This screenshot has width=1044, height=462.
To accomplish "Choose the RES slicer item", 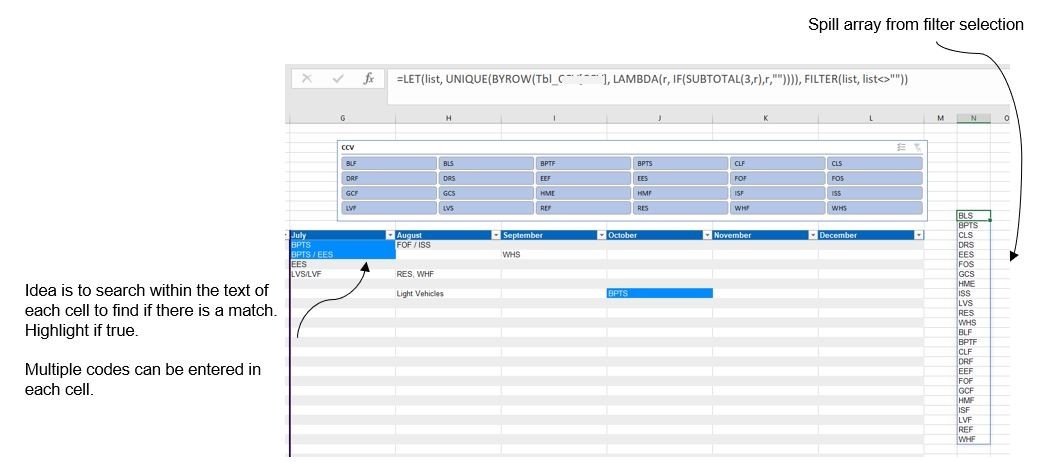I will 680,208.
